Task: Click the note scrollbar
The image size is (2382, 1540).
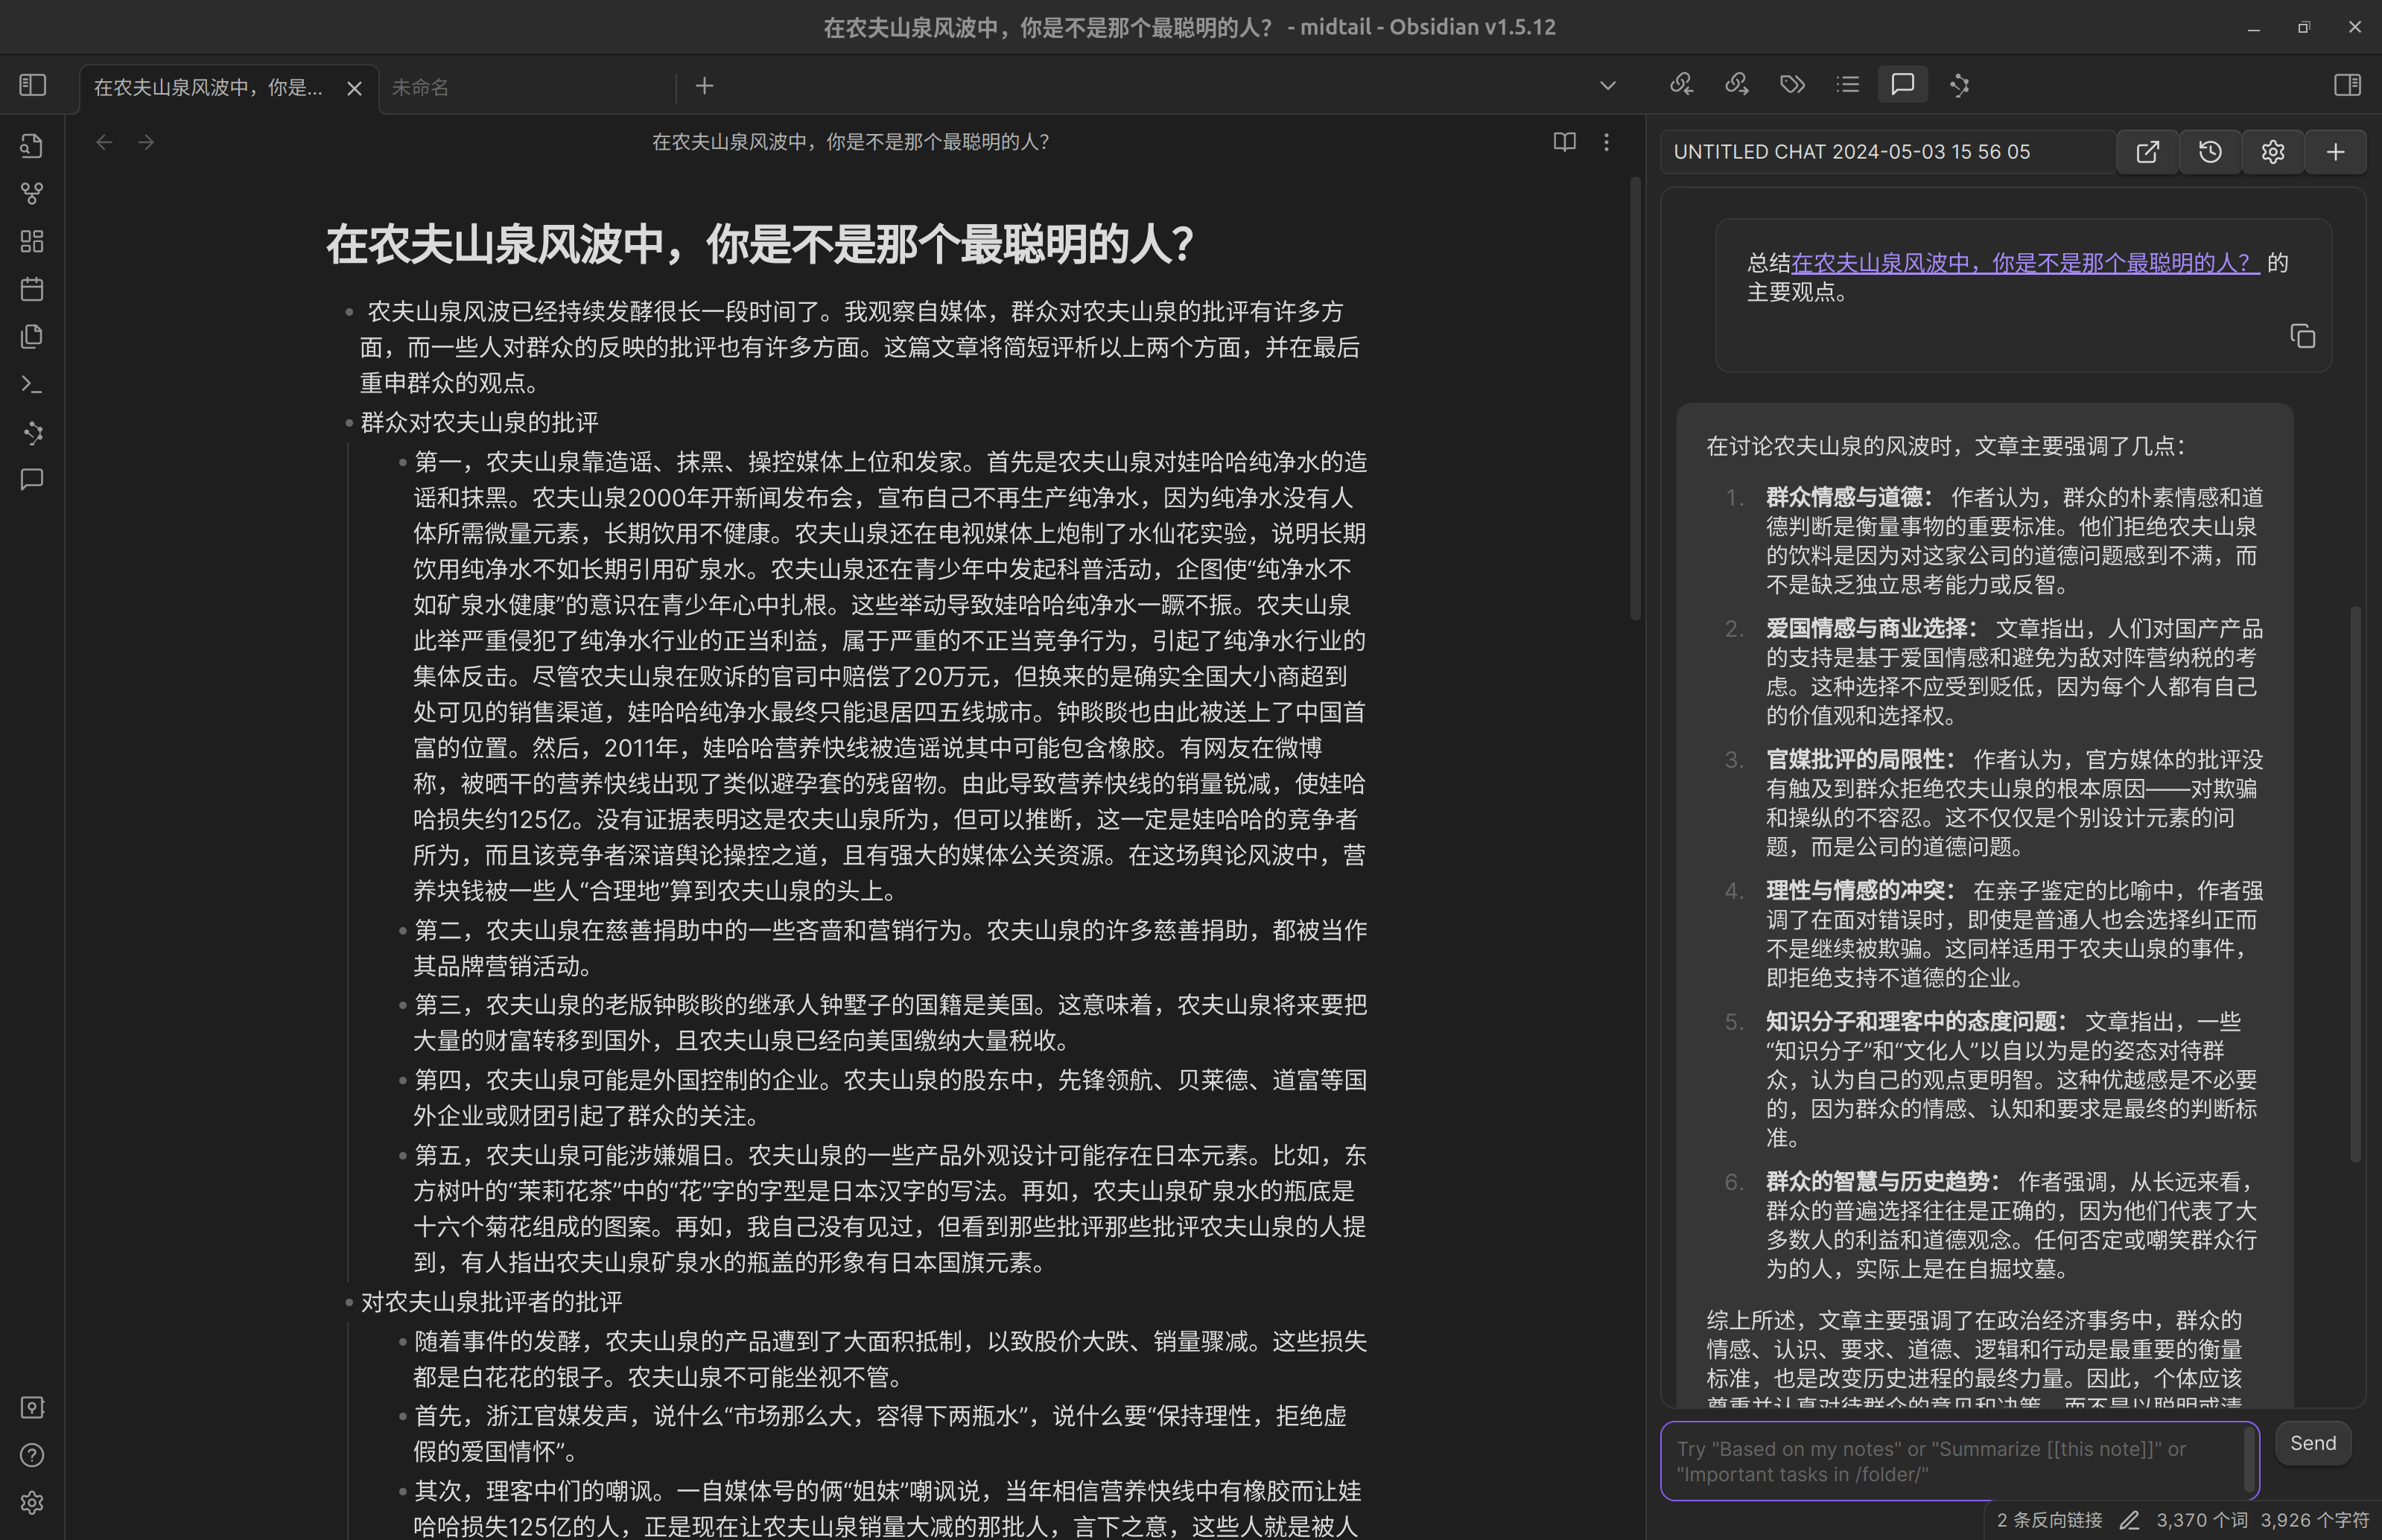Action: [x=1636, y=398]
